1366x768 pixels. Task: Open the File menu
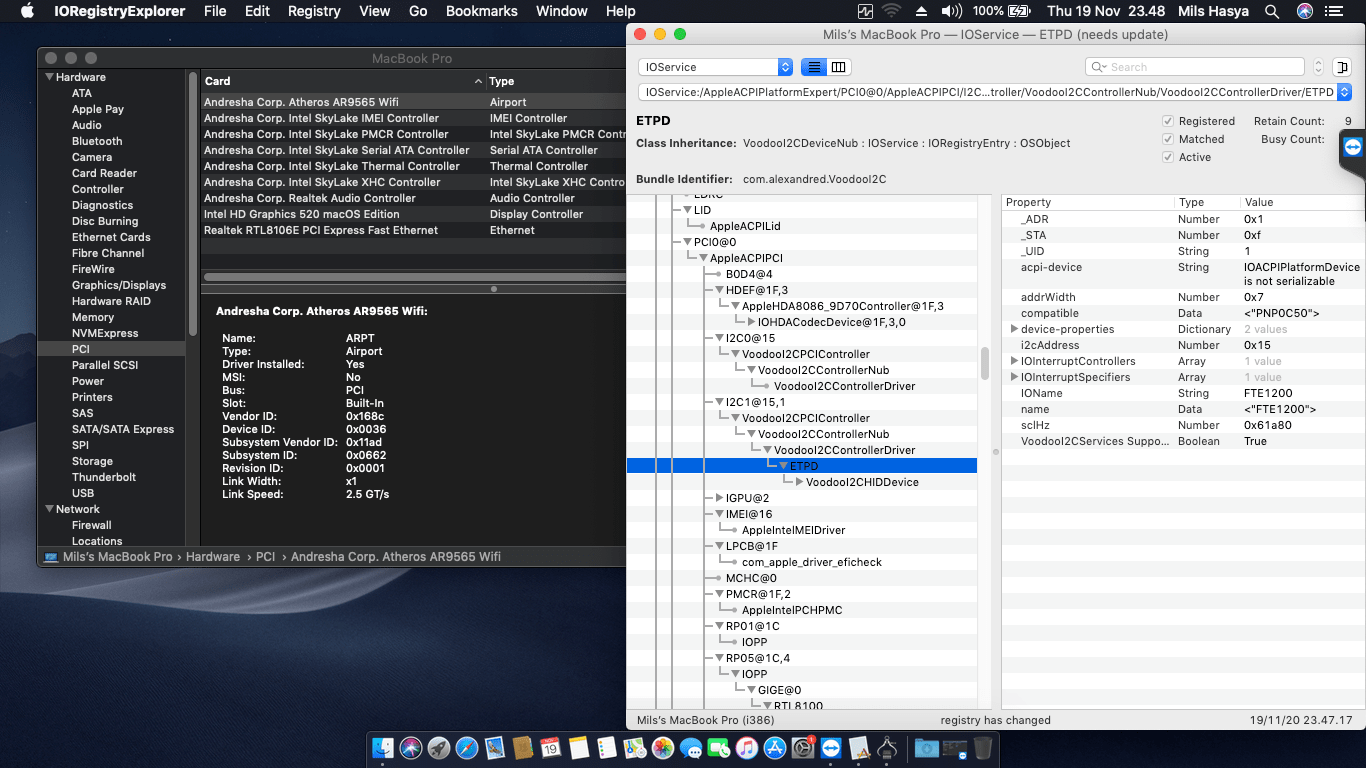(215, 11)
